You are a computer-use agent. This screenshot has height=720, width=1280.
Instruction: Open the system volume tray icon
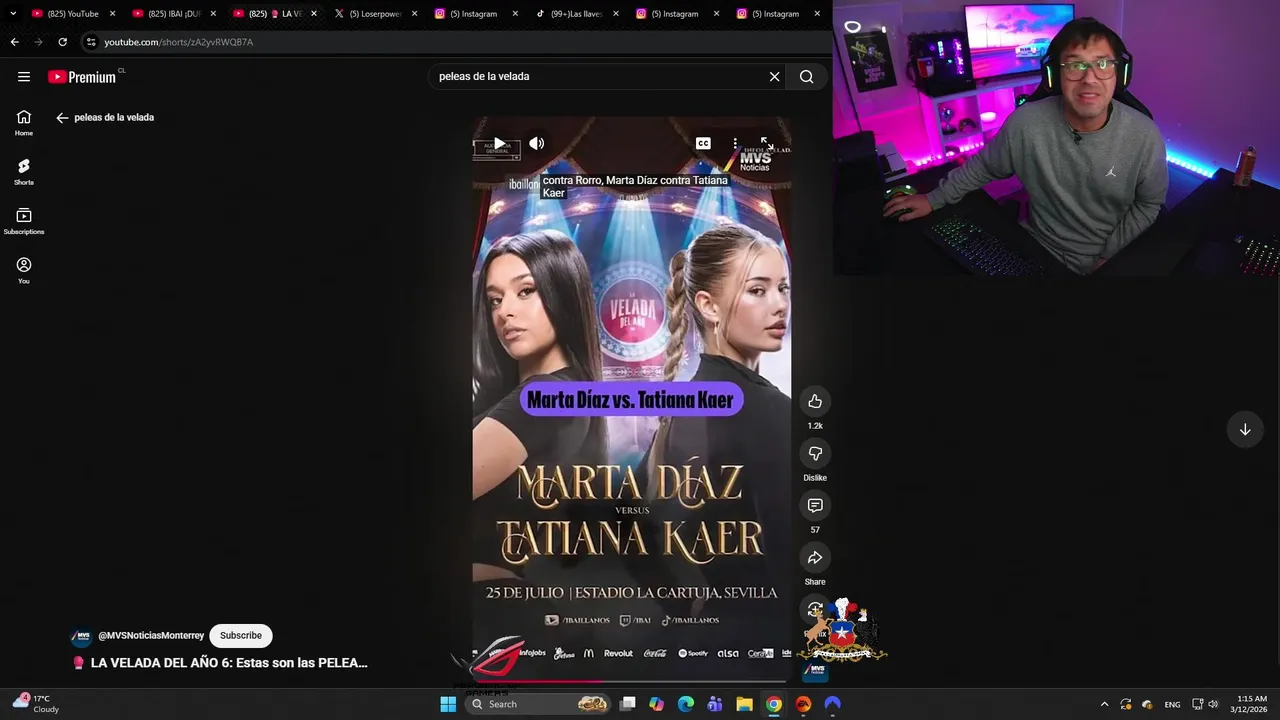tap(1213, 704)
